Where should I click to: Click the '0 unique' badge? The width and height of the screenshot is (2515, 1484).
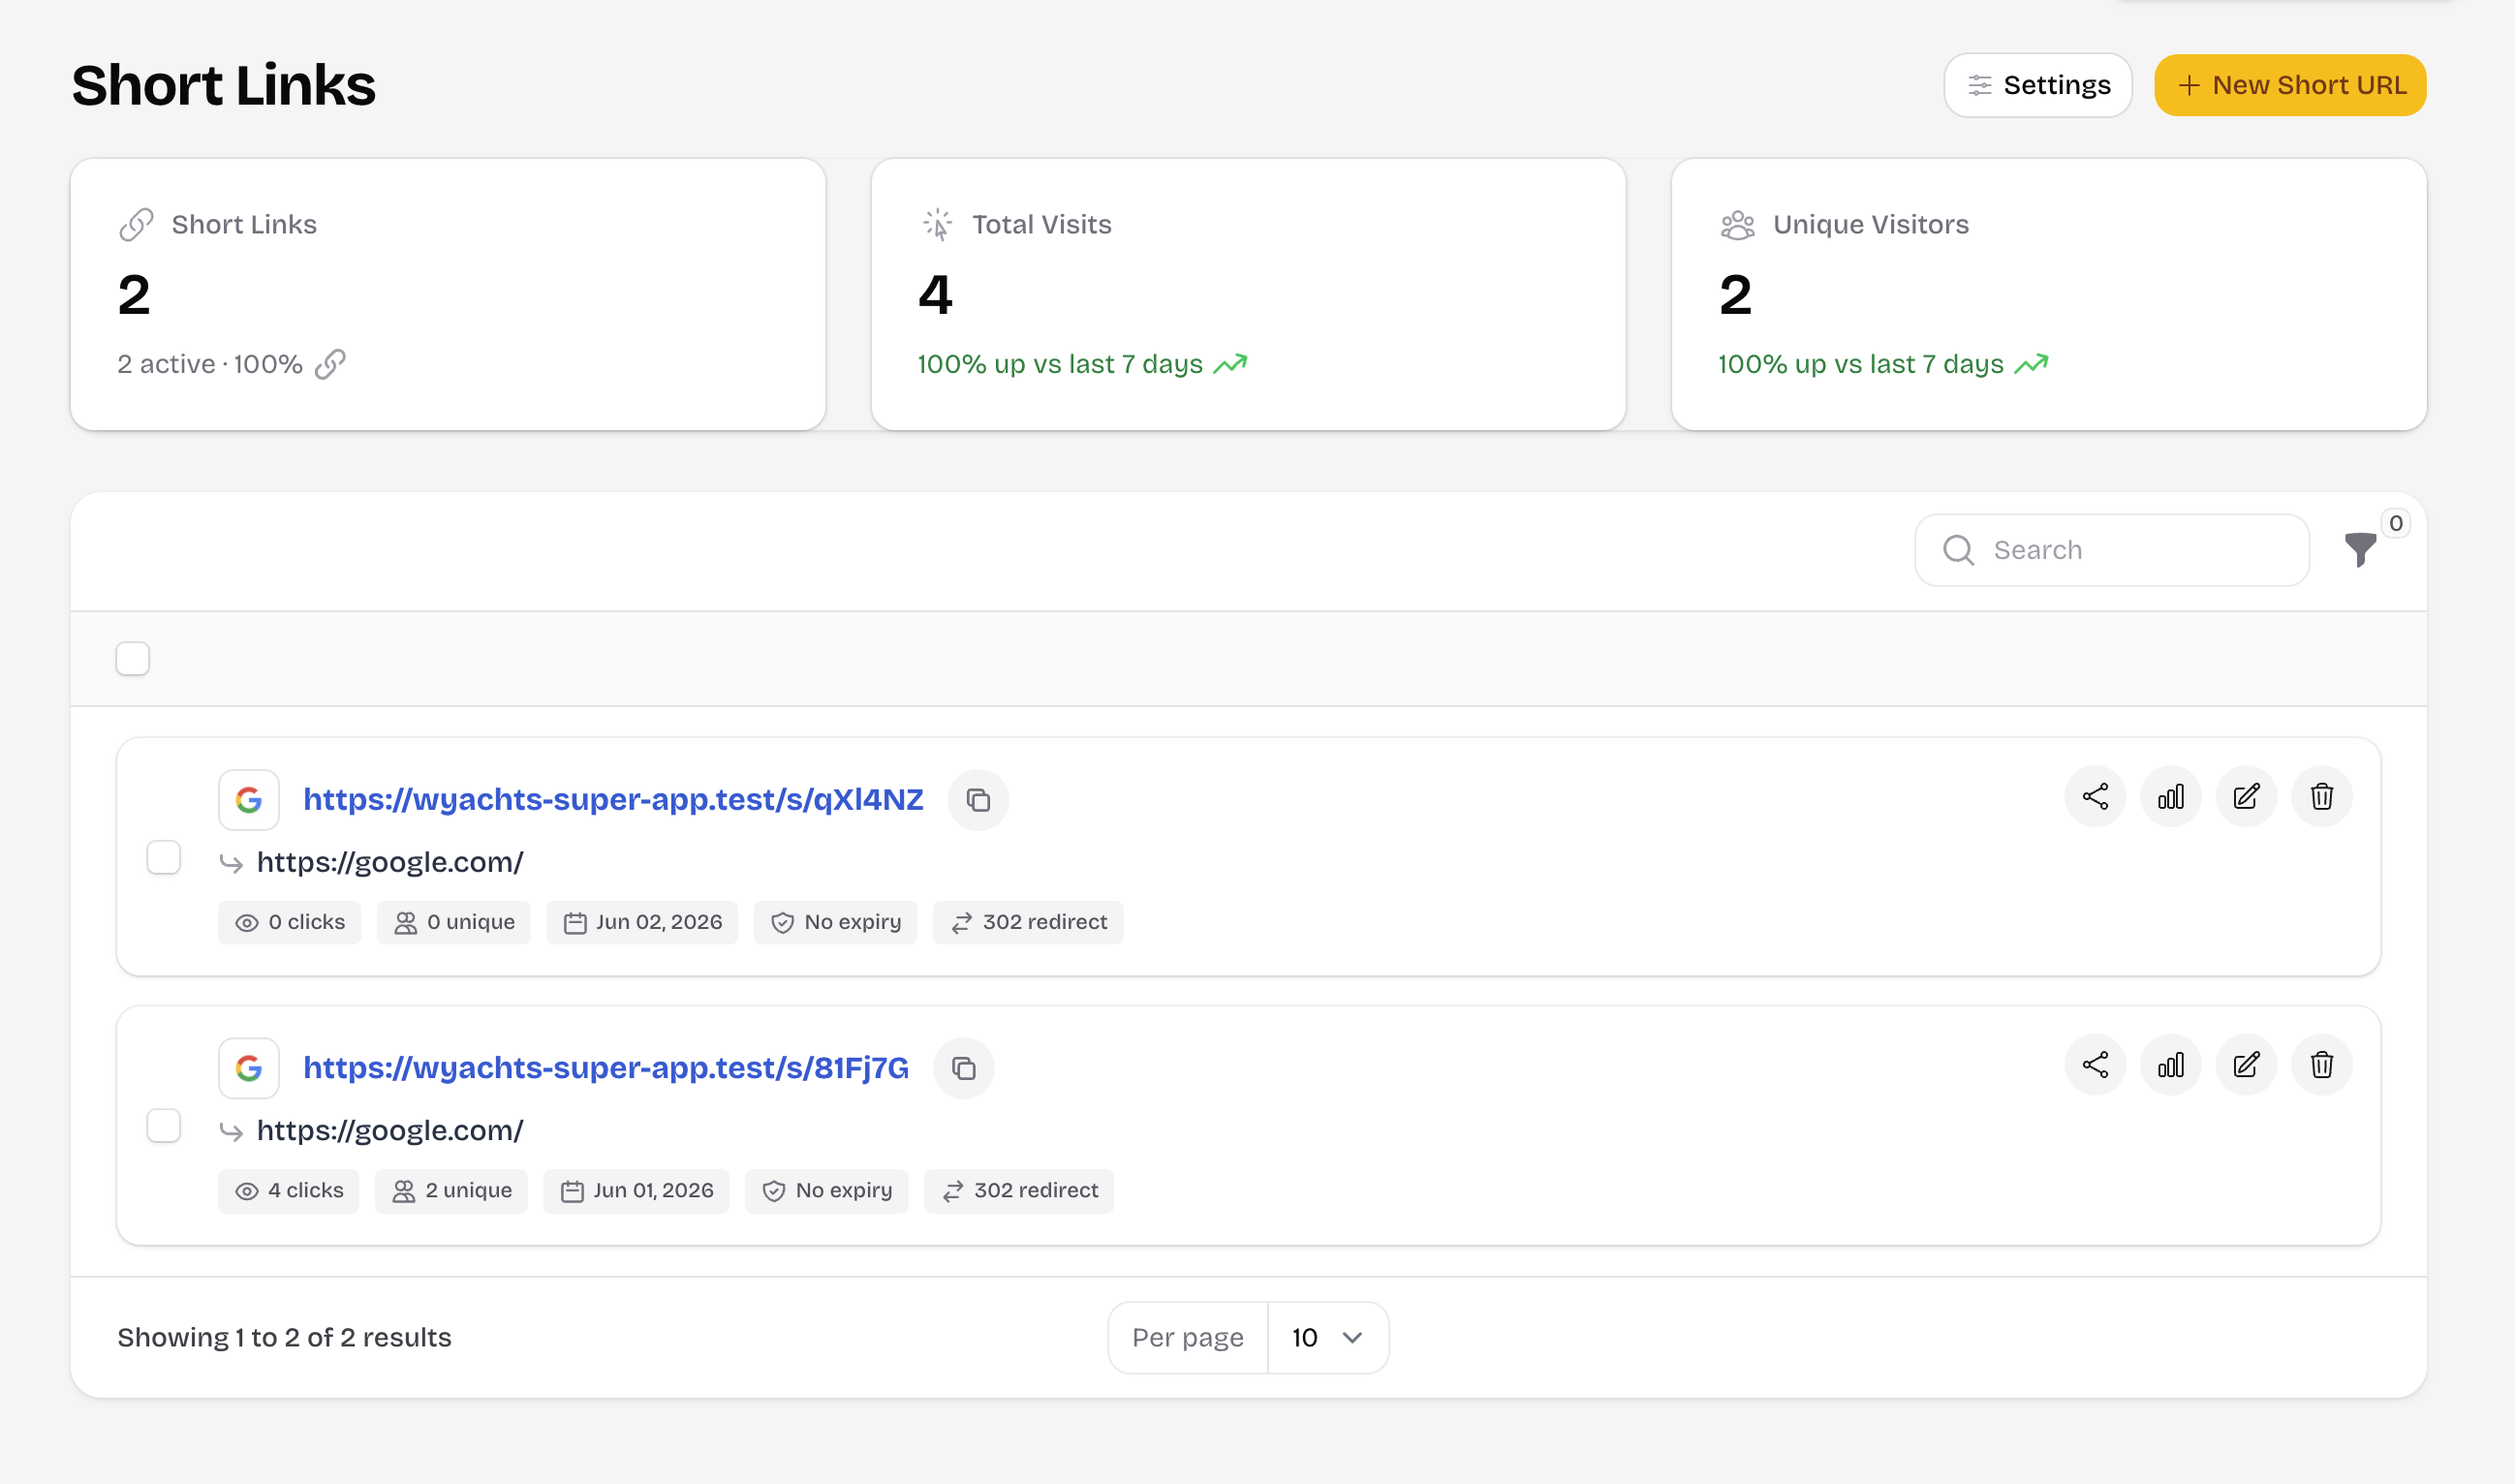pos(454,922)
